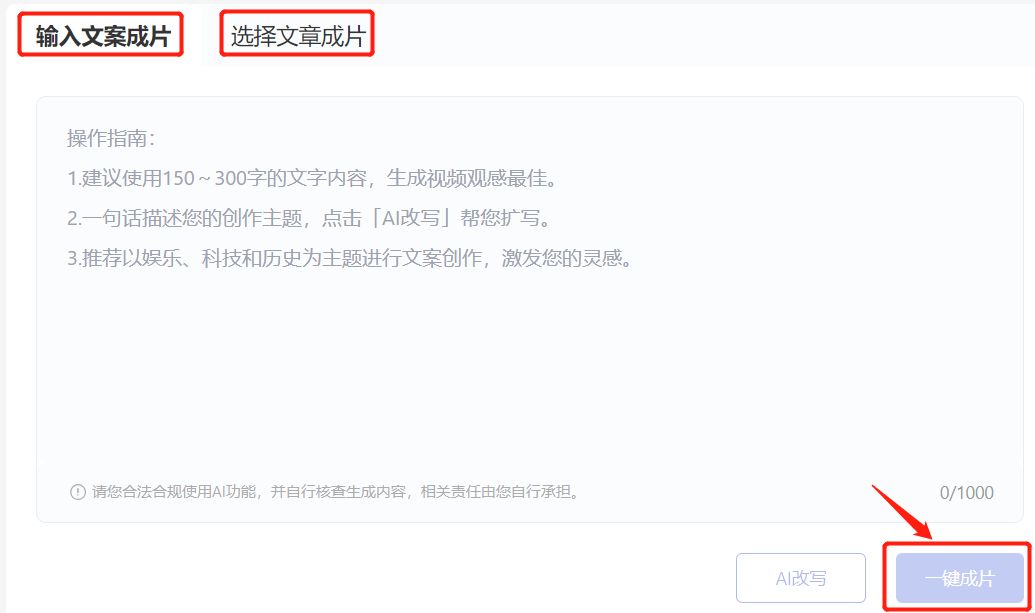Click guide line 3 recommending 娱乐、科技和历史
Viewport: 1035px width, 613px height.
351,257
